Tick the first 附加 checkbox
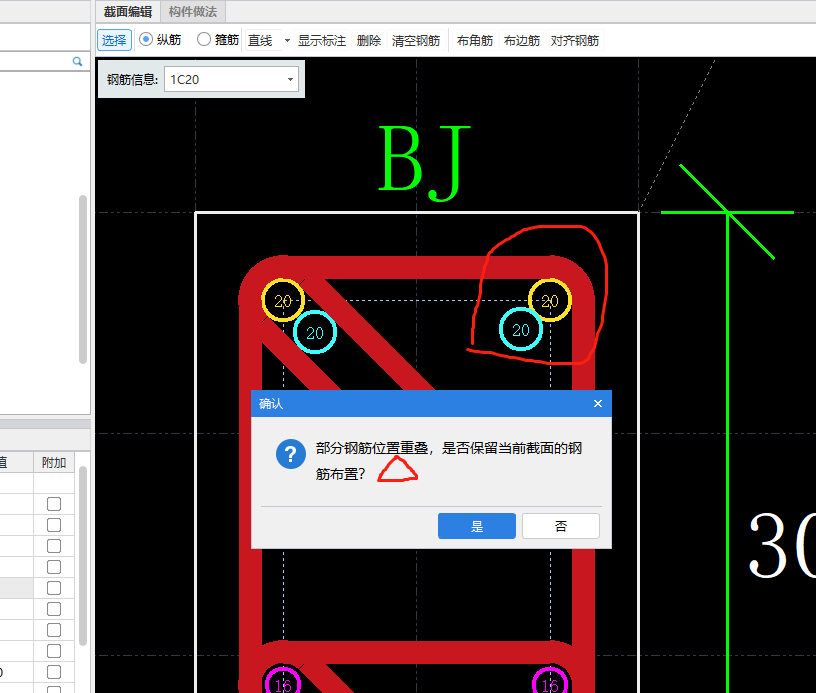 [x=54, y=504]
